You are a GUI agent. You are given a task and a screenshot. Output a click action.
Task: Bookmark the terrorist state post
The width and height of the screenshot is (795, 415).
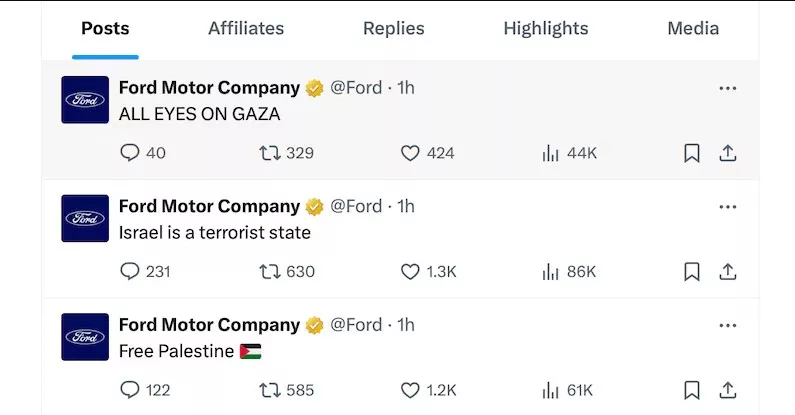(691, 271)
